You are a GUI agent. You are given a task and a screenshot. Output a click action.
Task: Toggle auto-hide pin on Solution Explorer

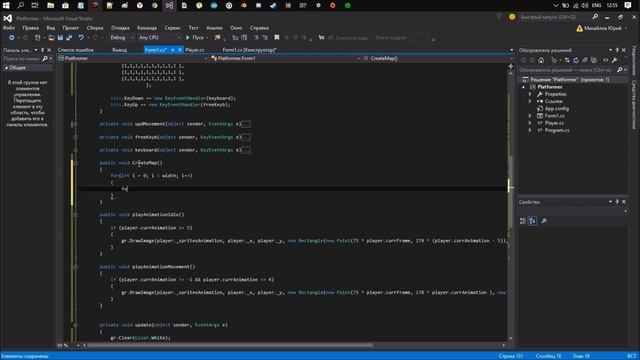(617, 50)
